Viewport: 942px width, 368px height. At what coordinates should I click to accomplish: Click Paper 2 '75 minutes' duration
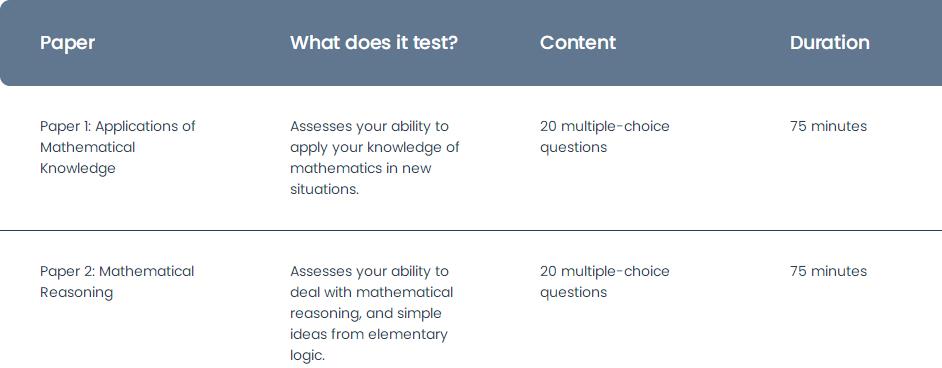click(828, 271)
